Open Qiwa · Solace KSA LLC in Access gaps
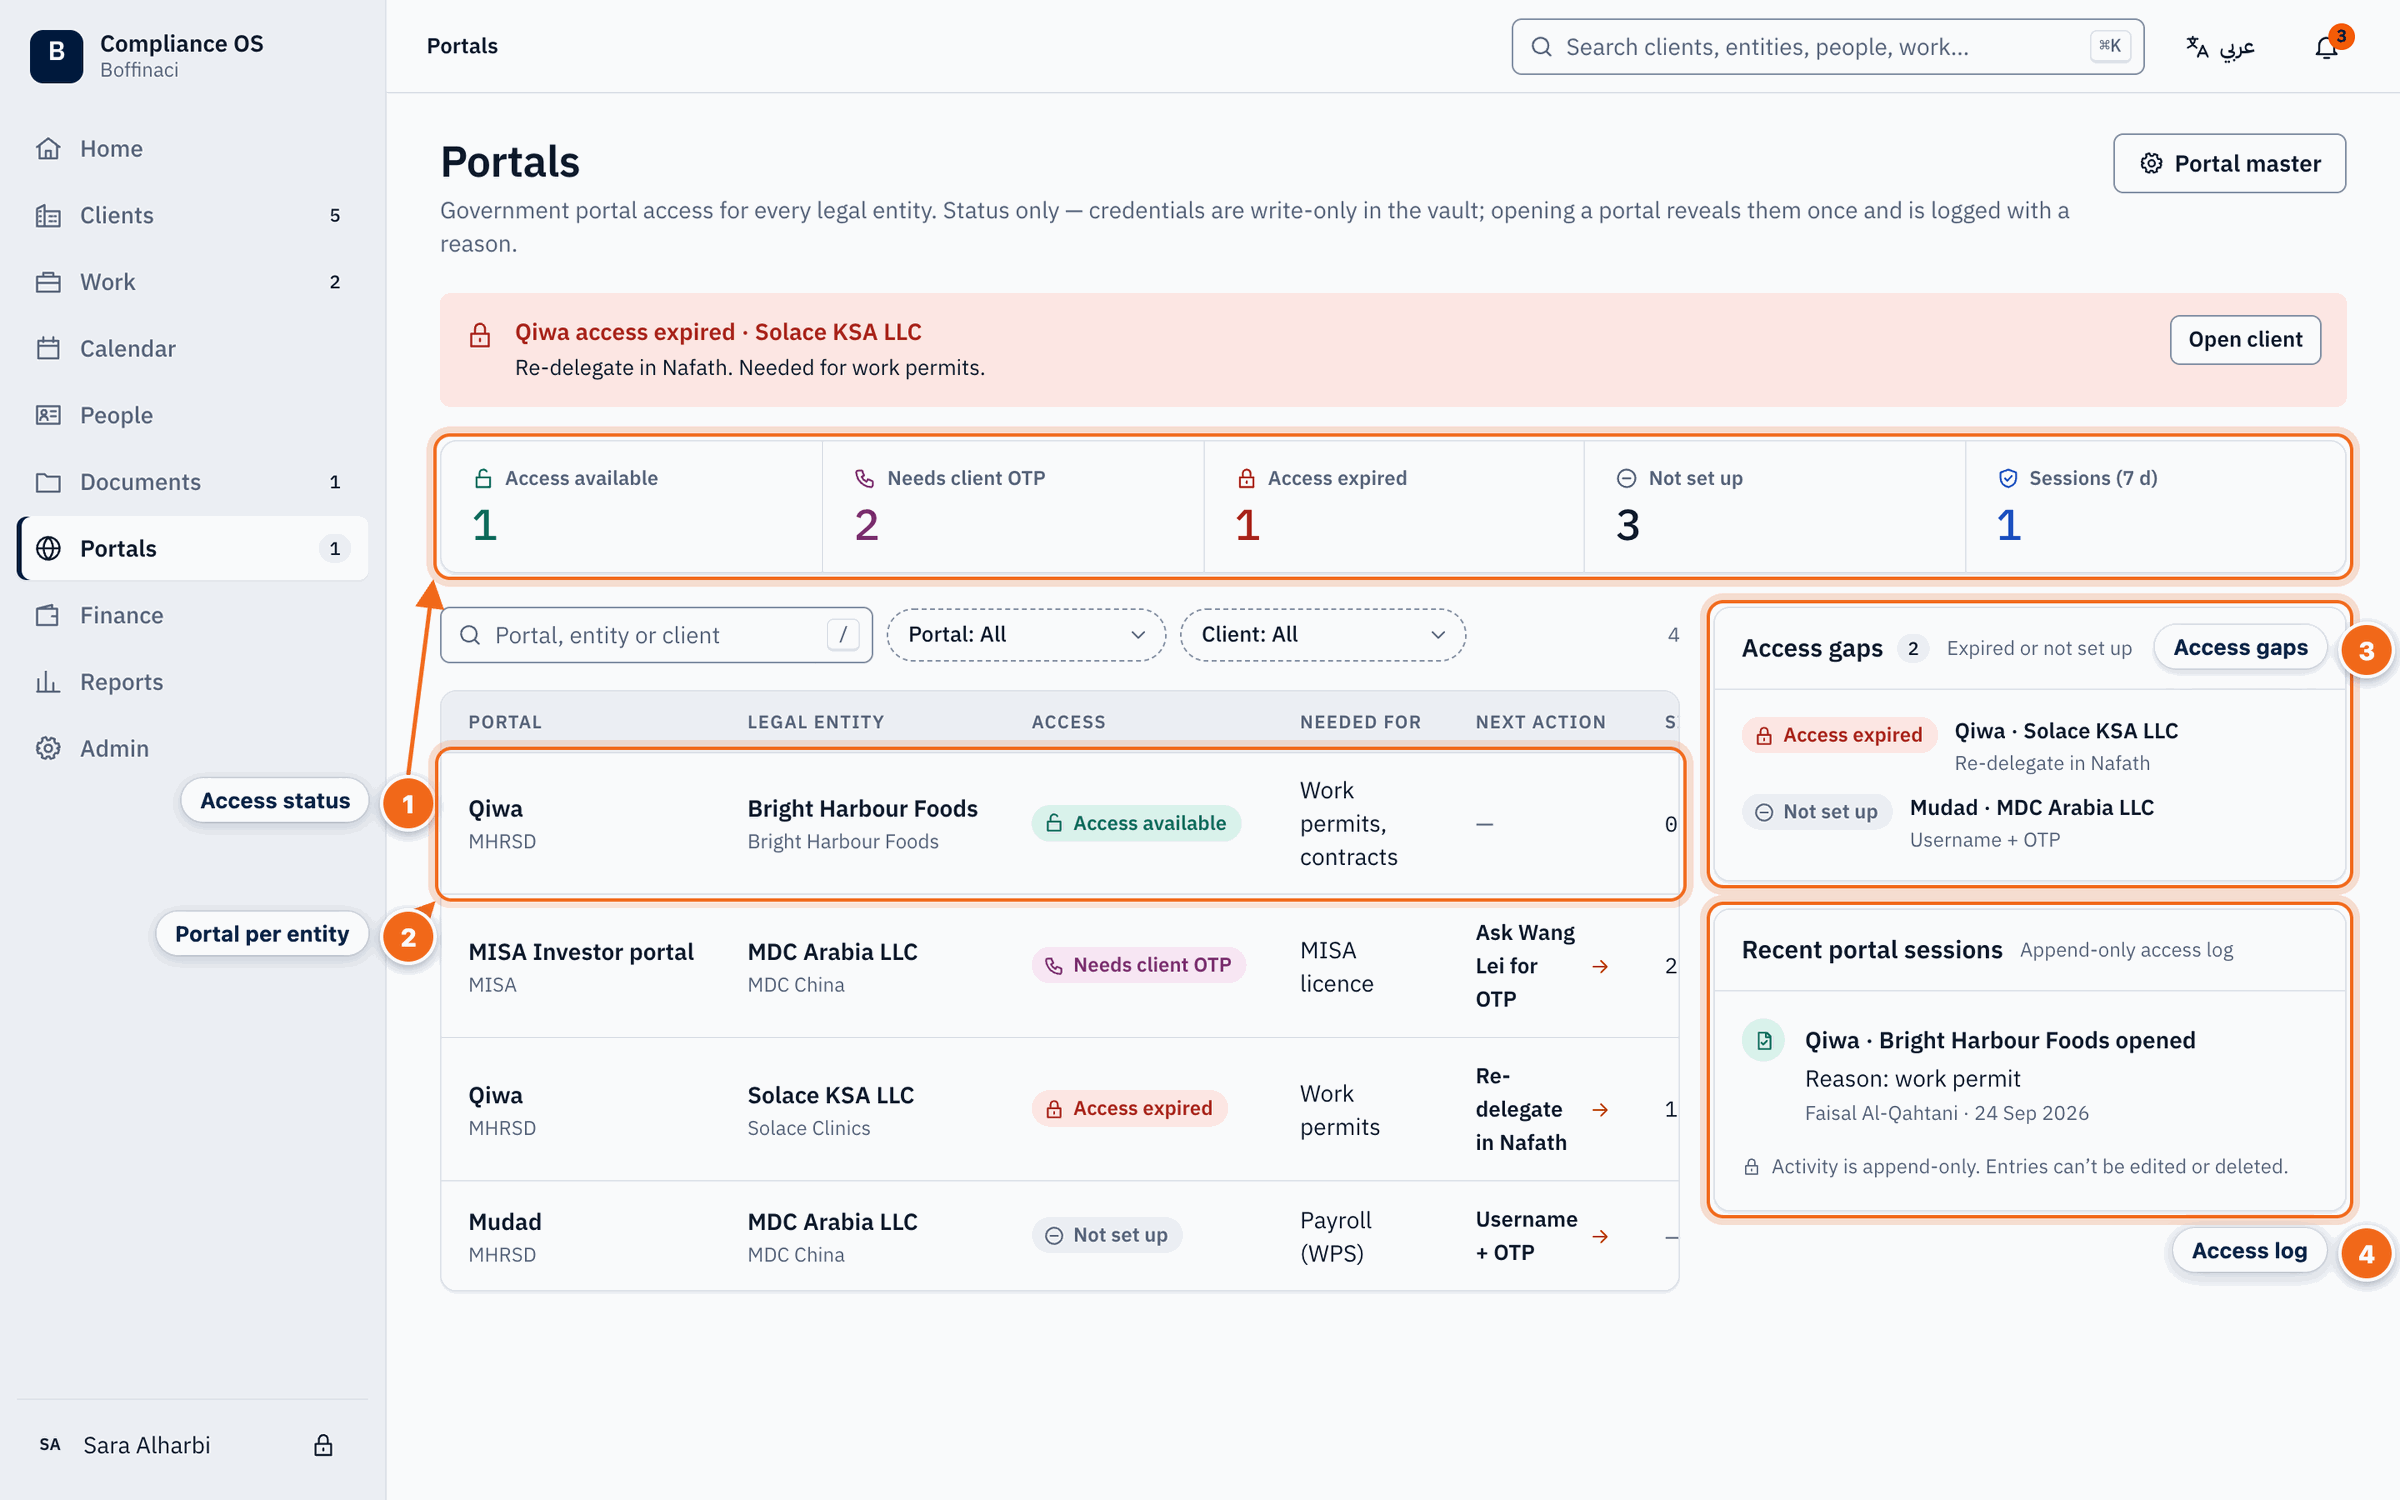The image size is (2400, 1500). point(2030,746)
